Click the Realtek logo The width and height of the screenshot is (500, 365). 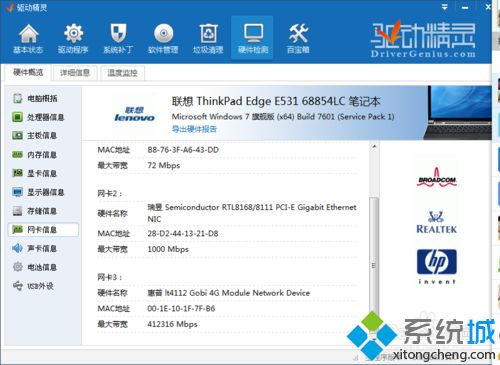pos(437,222)
